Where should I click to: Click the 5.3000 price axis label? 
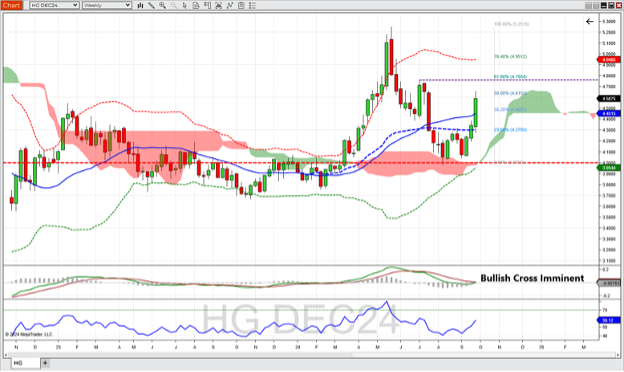[x=609, y=21]
